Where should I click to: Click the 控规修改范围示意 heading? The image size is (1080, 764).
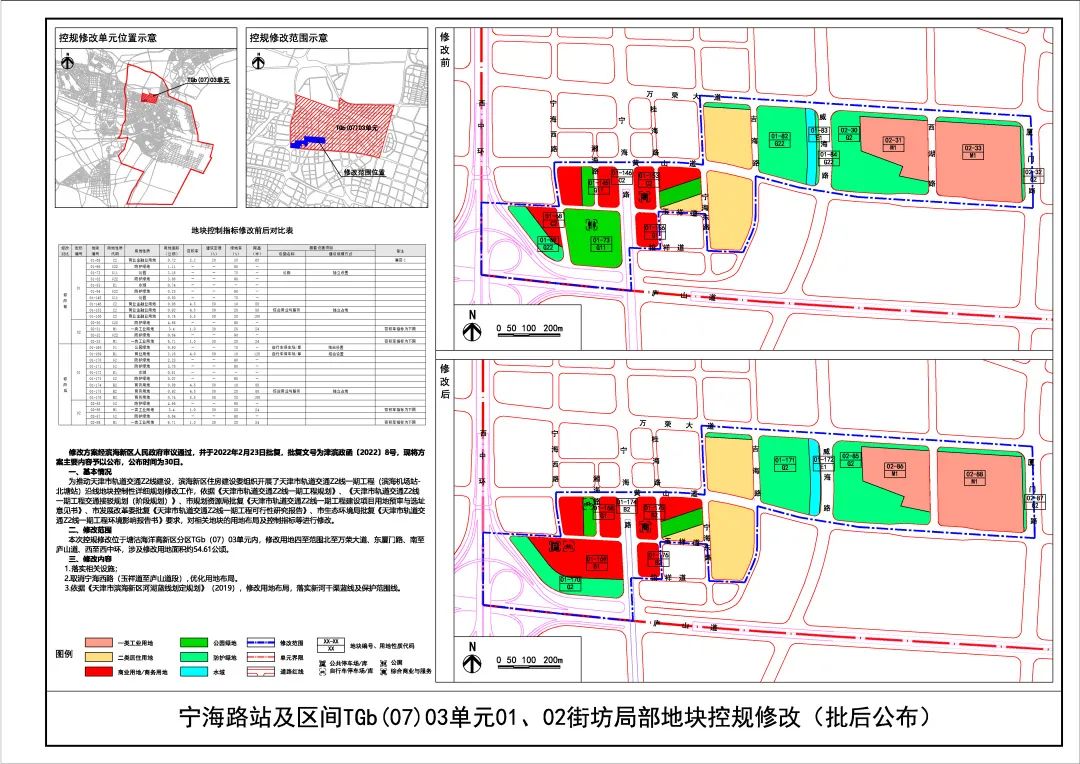[x=289, y=38]
